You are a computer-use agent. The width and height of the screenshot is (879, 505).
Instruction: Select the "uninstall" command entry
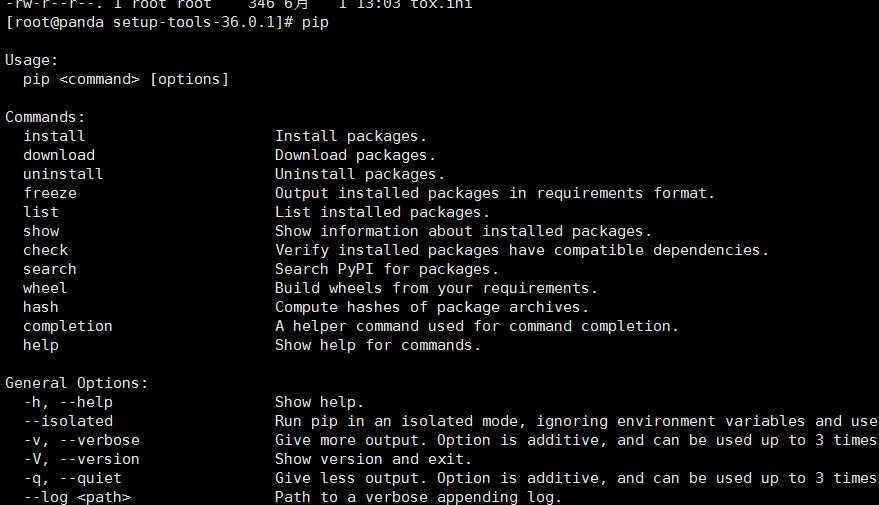coord(63,174)
